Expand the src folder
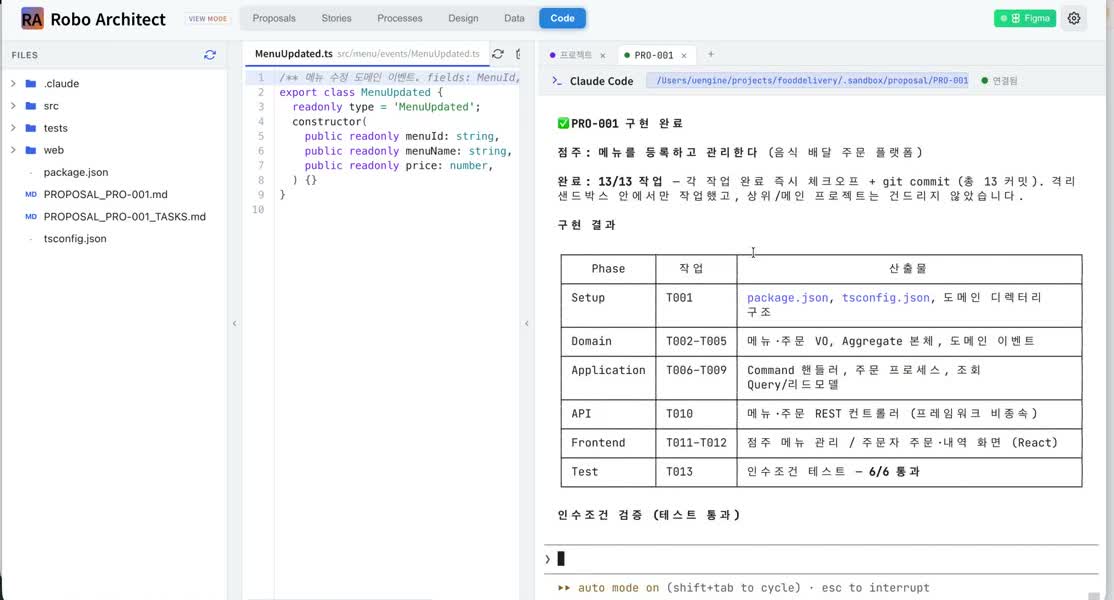The image size is (1114, 600). (13, 106)
